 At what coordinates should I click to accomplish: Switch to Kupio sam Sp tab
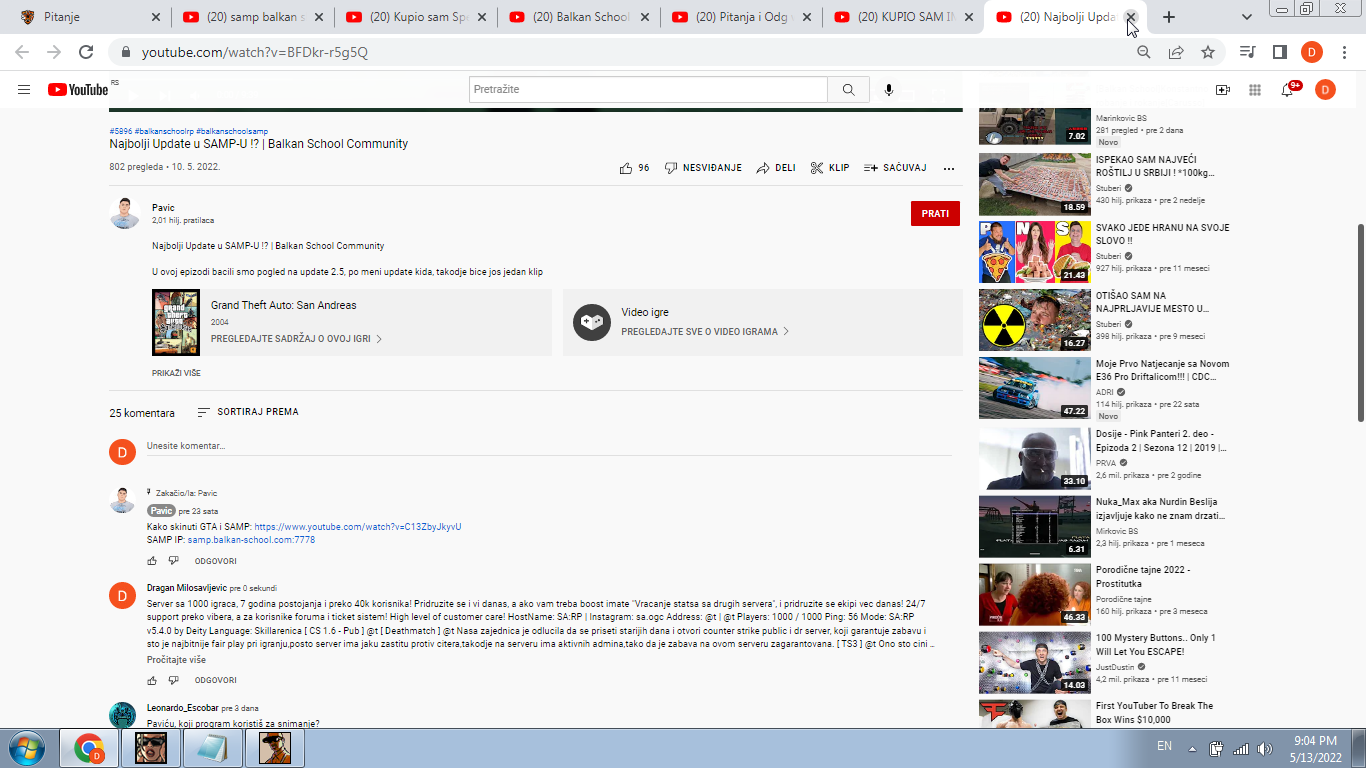click(x=415, y=17)
